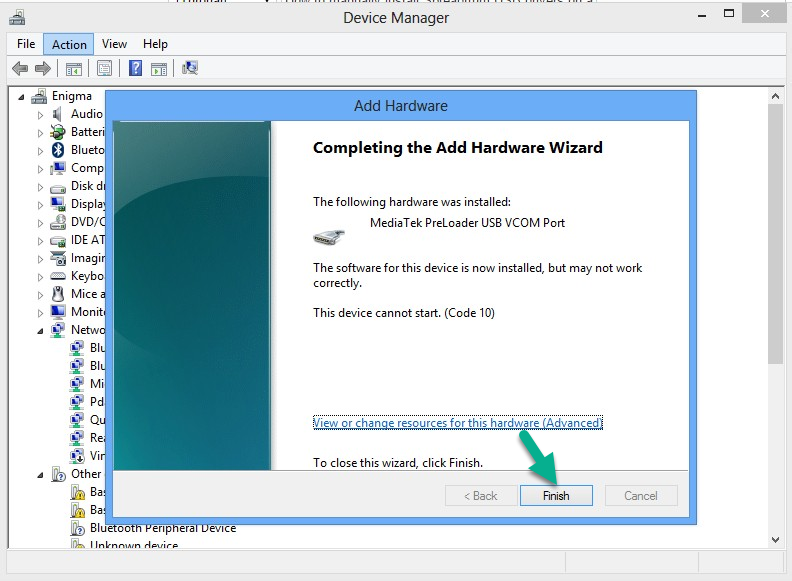
Task: Click "MediaTek PreLoader USB VCOM Port" text
Action: (x=467, y=223)
